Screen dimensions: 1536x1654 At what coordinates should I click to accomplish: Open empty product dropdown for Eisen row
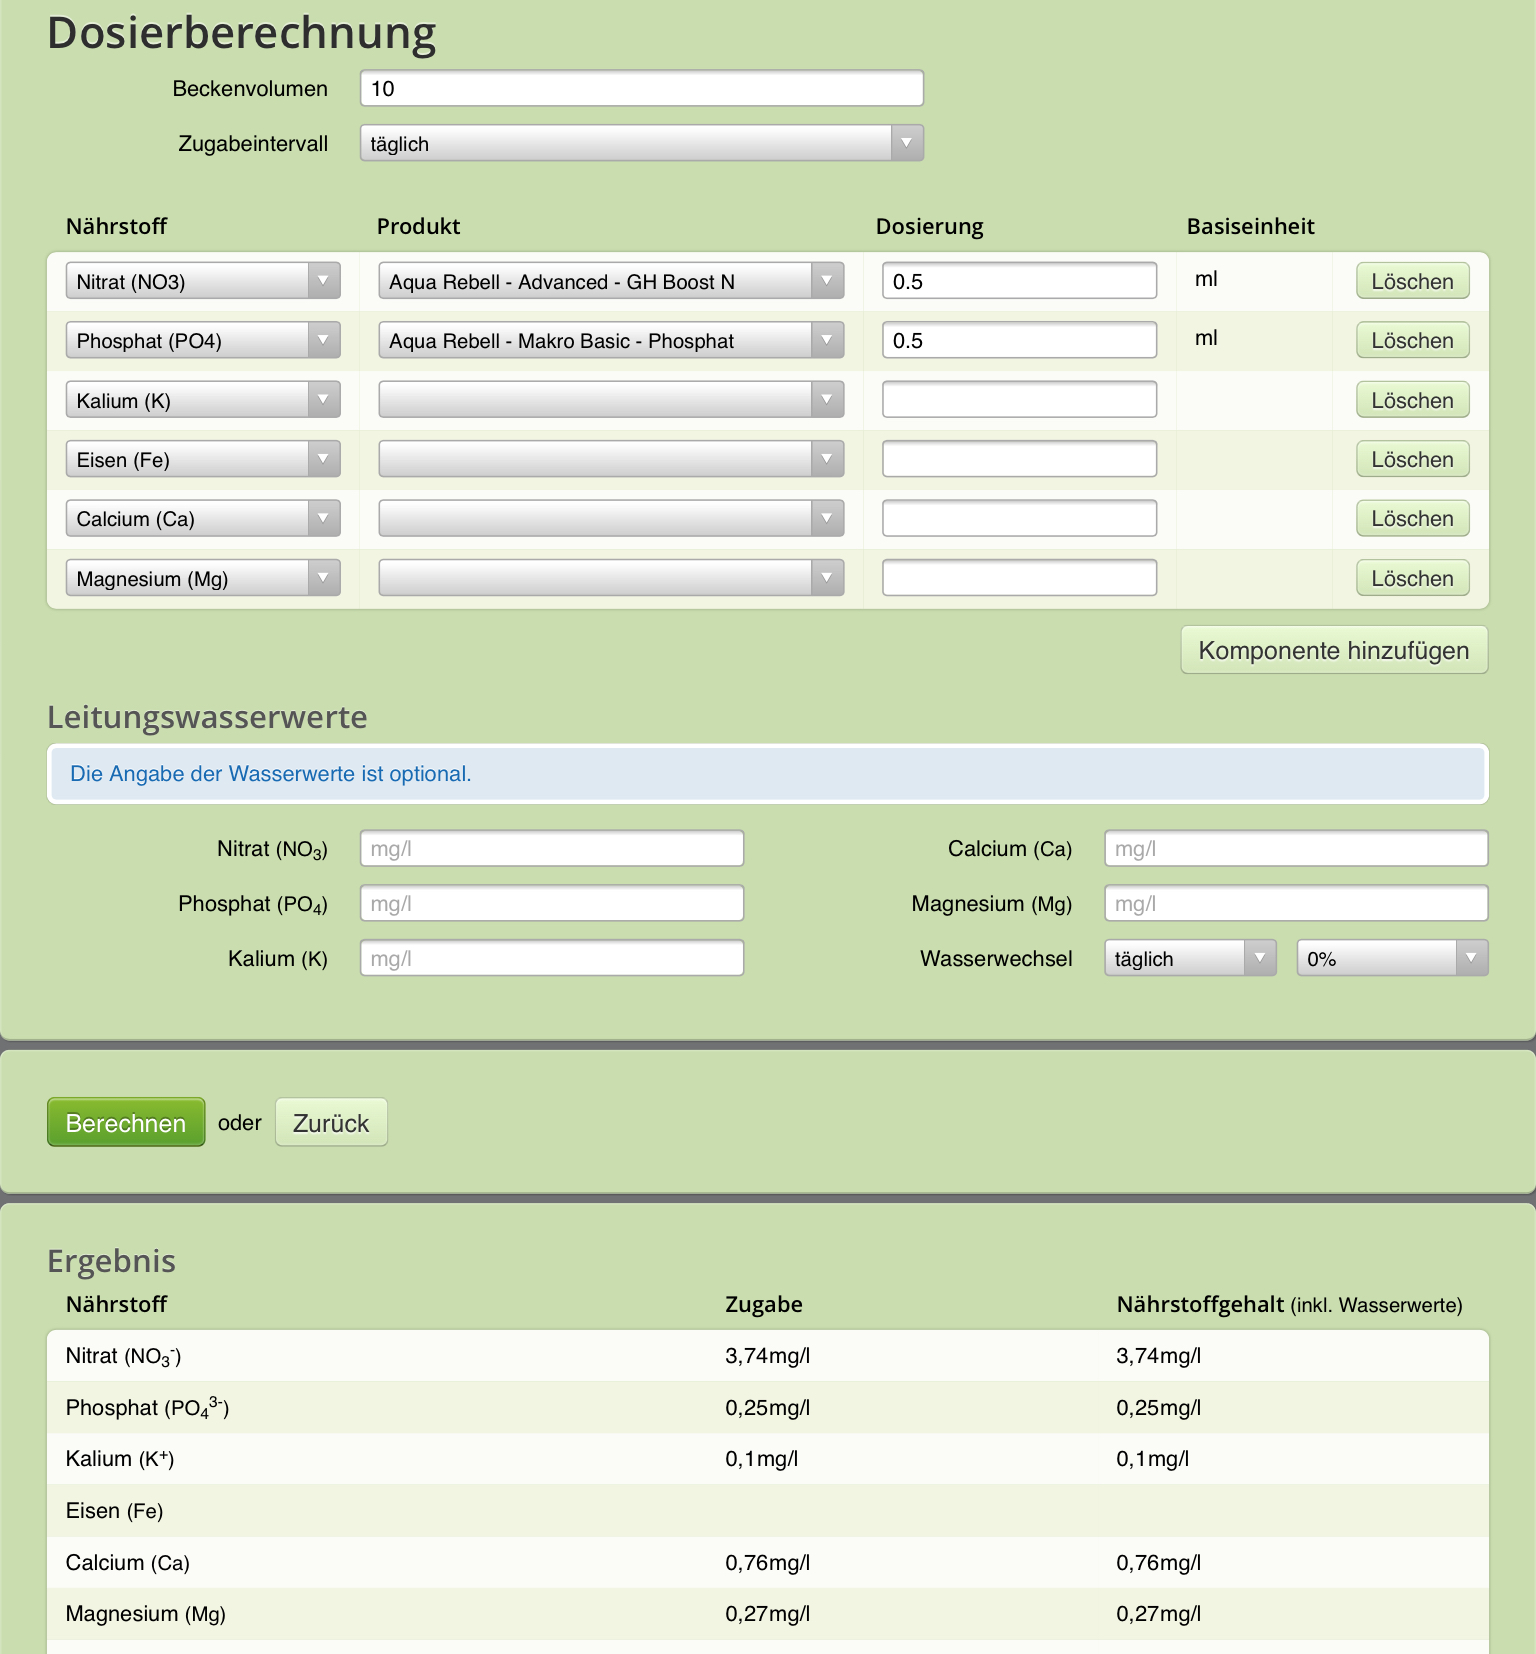tap(611, 459)
